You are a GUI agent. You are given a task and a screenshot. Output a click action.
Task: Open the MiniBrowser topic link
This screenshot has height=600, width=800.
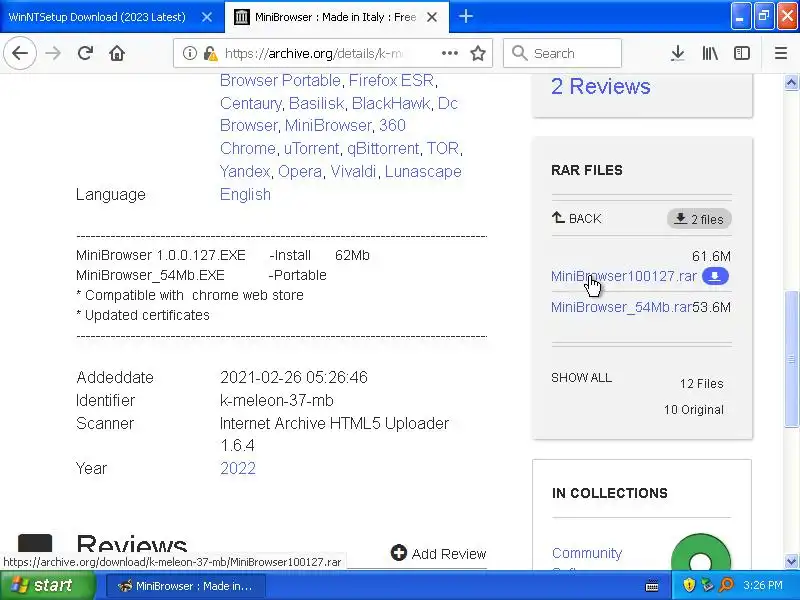pyautogui.click(x=328, y=125)
